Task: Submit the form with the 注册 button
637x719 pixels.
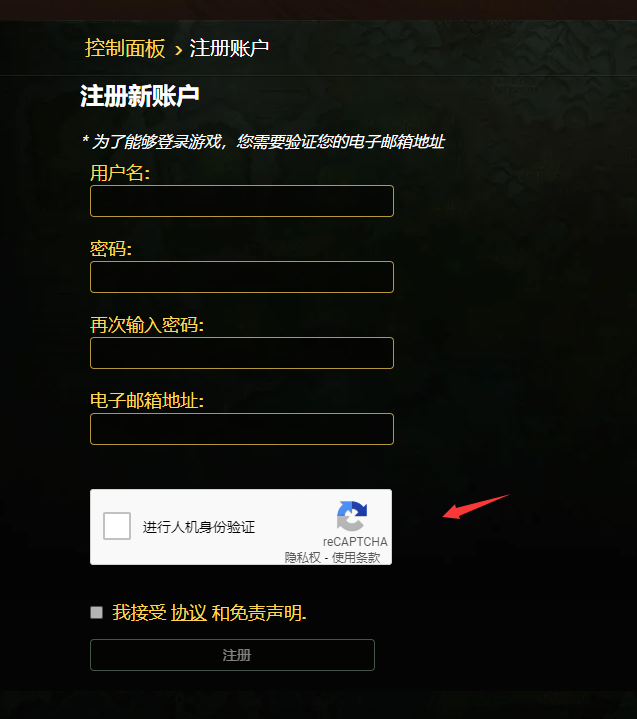Action: [233, 655]
